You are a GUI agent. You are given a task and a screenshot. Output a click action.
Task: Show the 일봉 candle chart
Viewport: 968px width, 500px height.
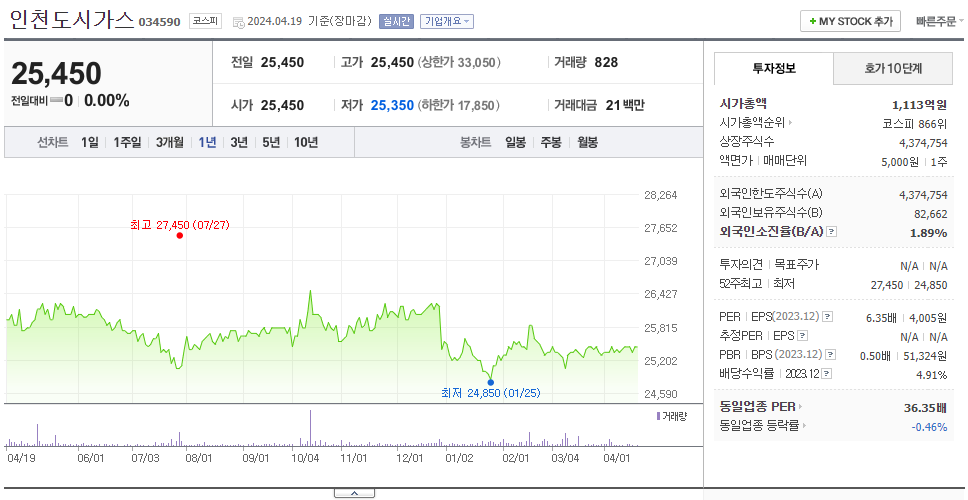515,143
